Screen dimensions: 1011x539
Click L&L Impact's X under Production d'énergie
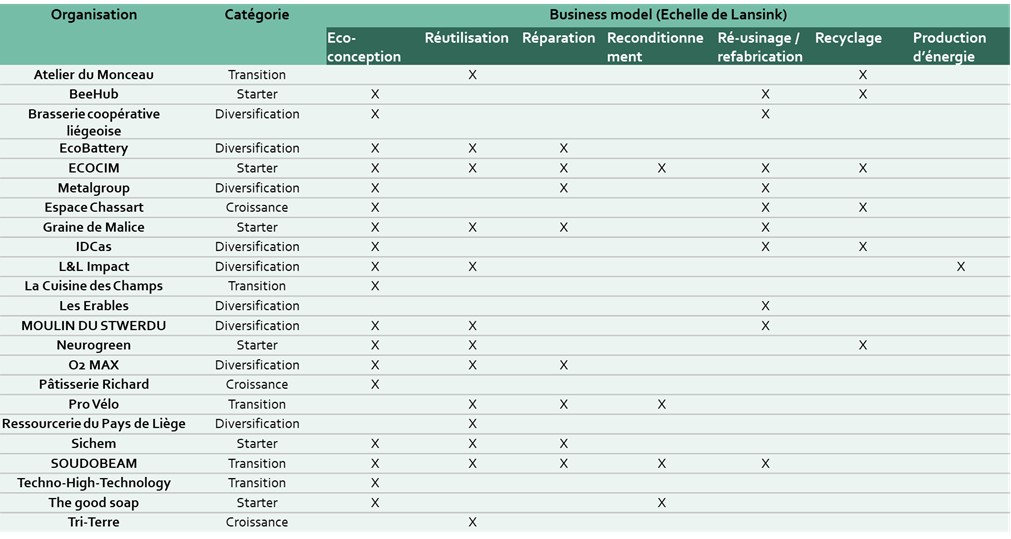pyautogui.click(x=960, y=267)
